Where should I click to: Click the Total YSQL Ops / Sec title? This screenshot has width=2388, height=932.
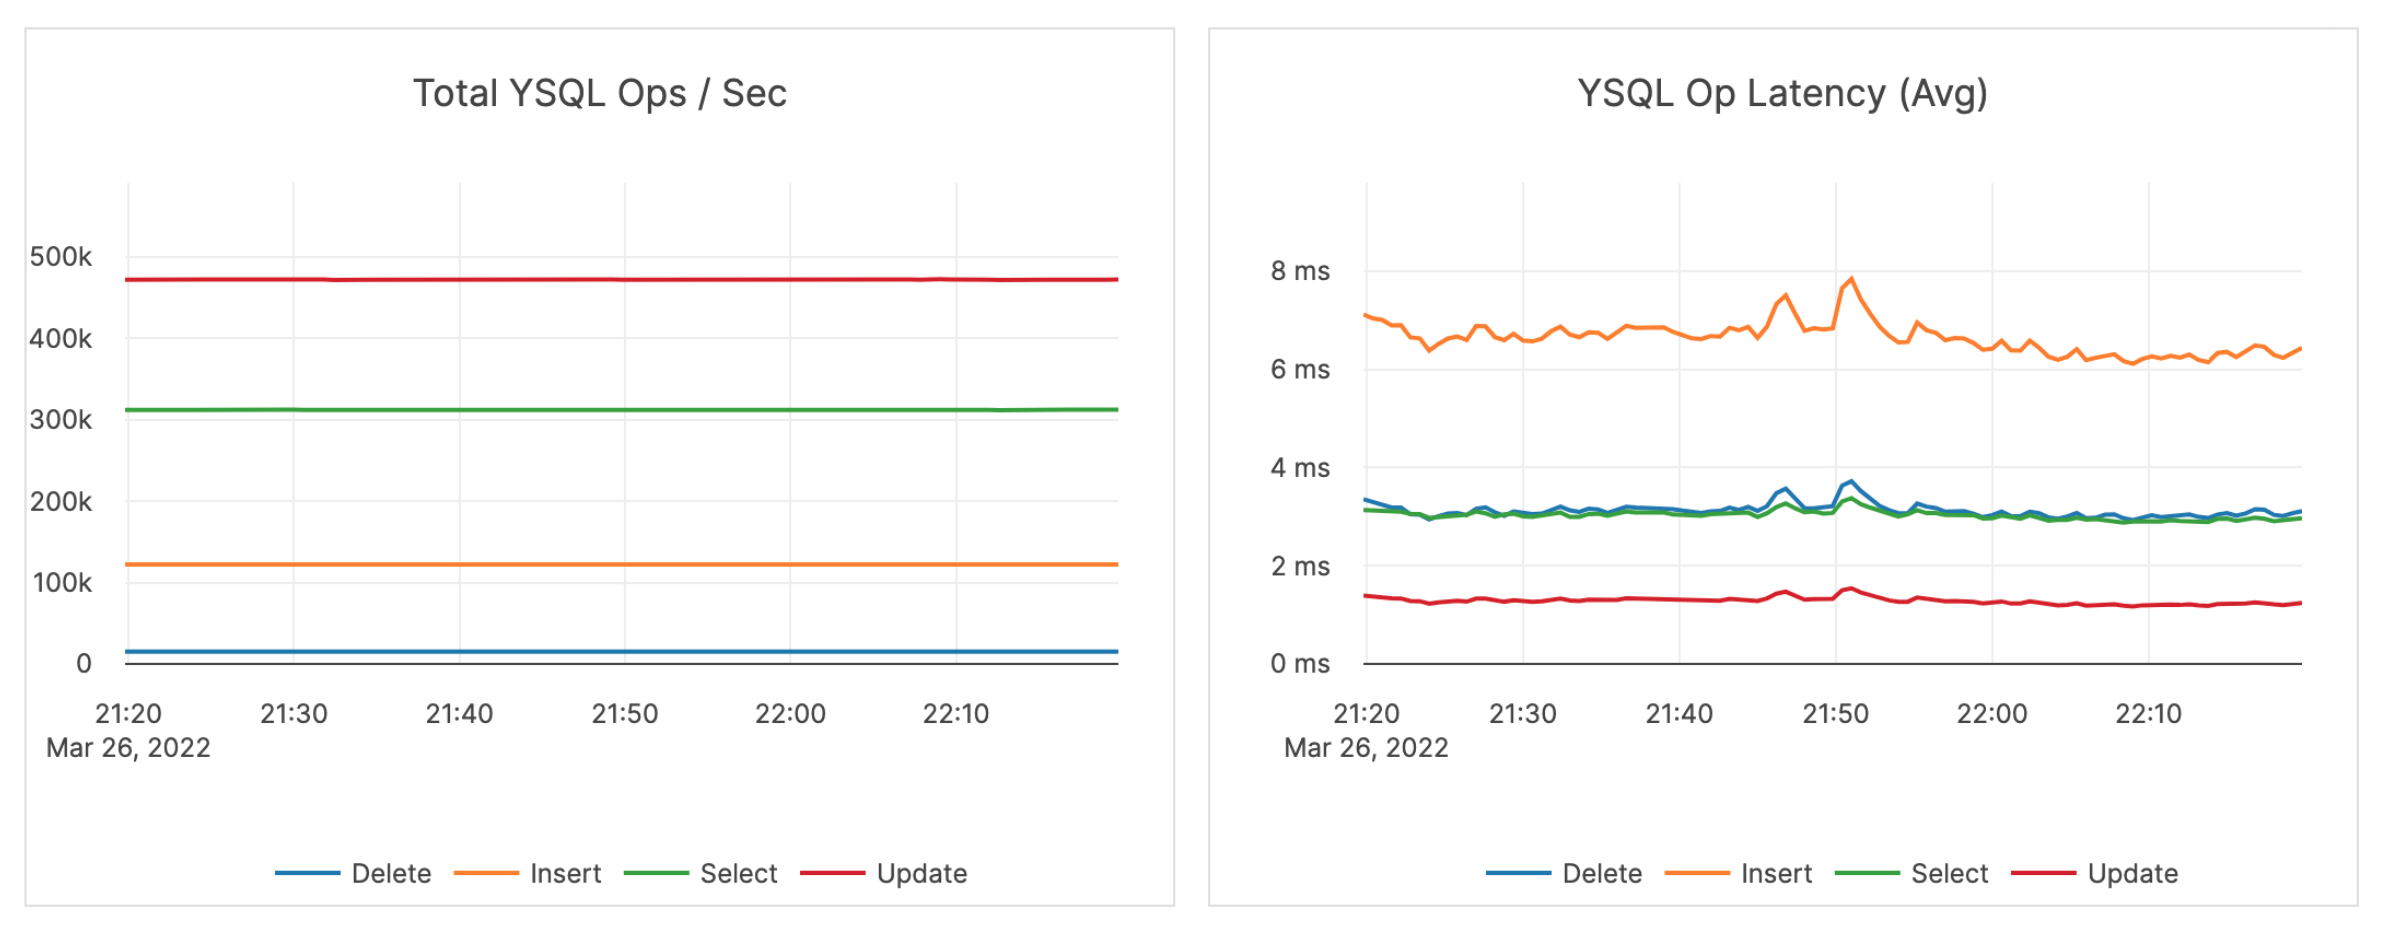600,93
